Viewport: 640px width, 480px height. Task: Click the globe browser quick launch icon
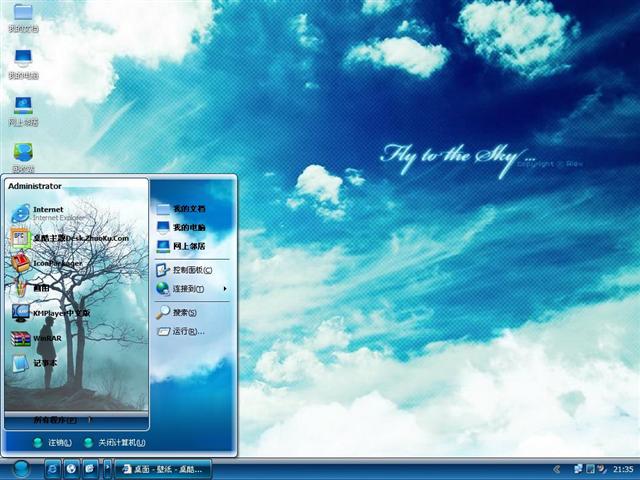tap(71, 469)
